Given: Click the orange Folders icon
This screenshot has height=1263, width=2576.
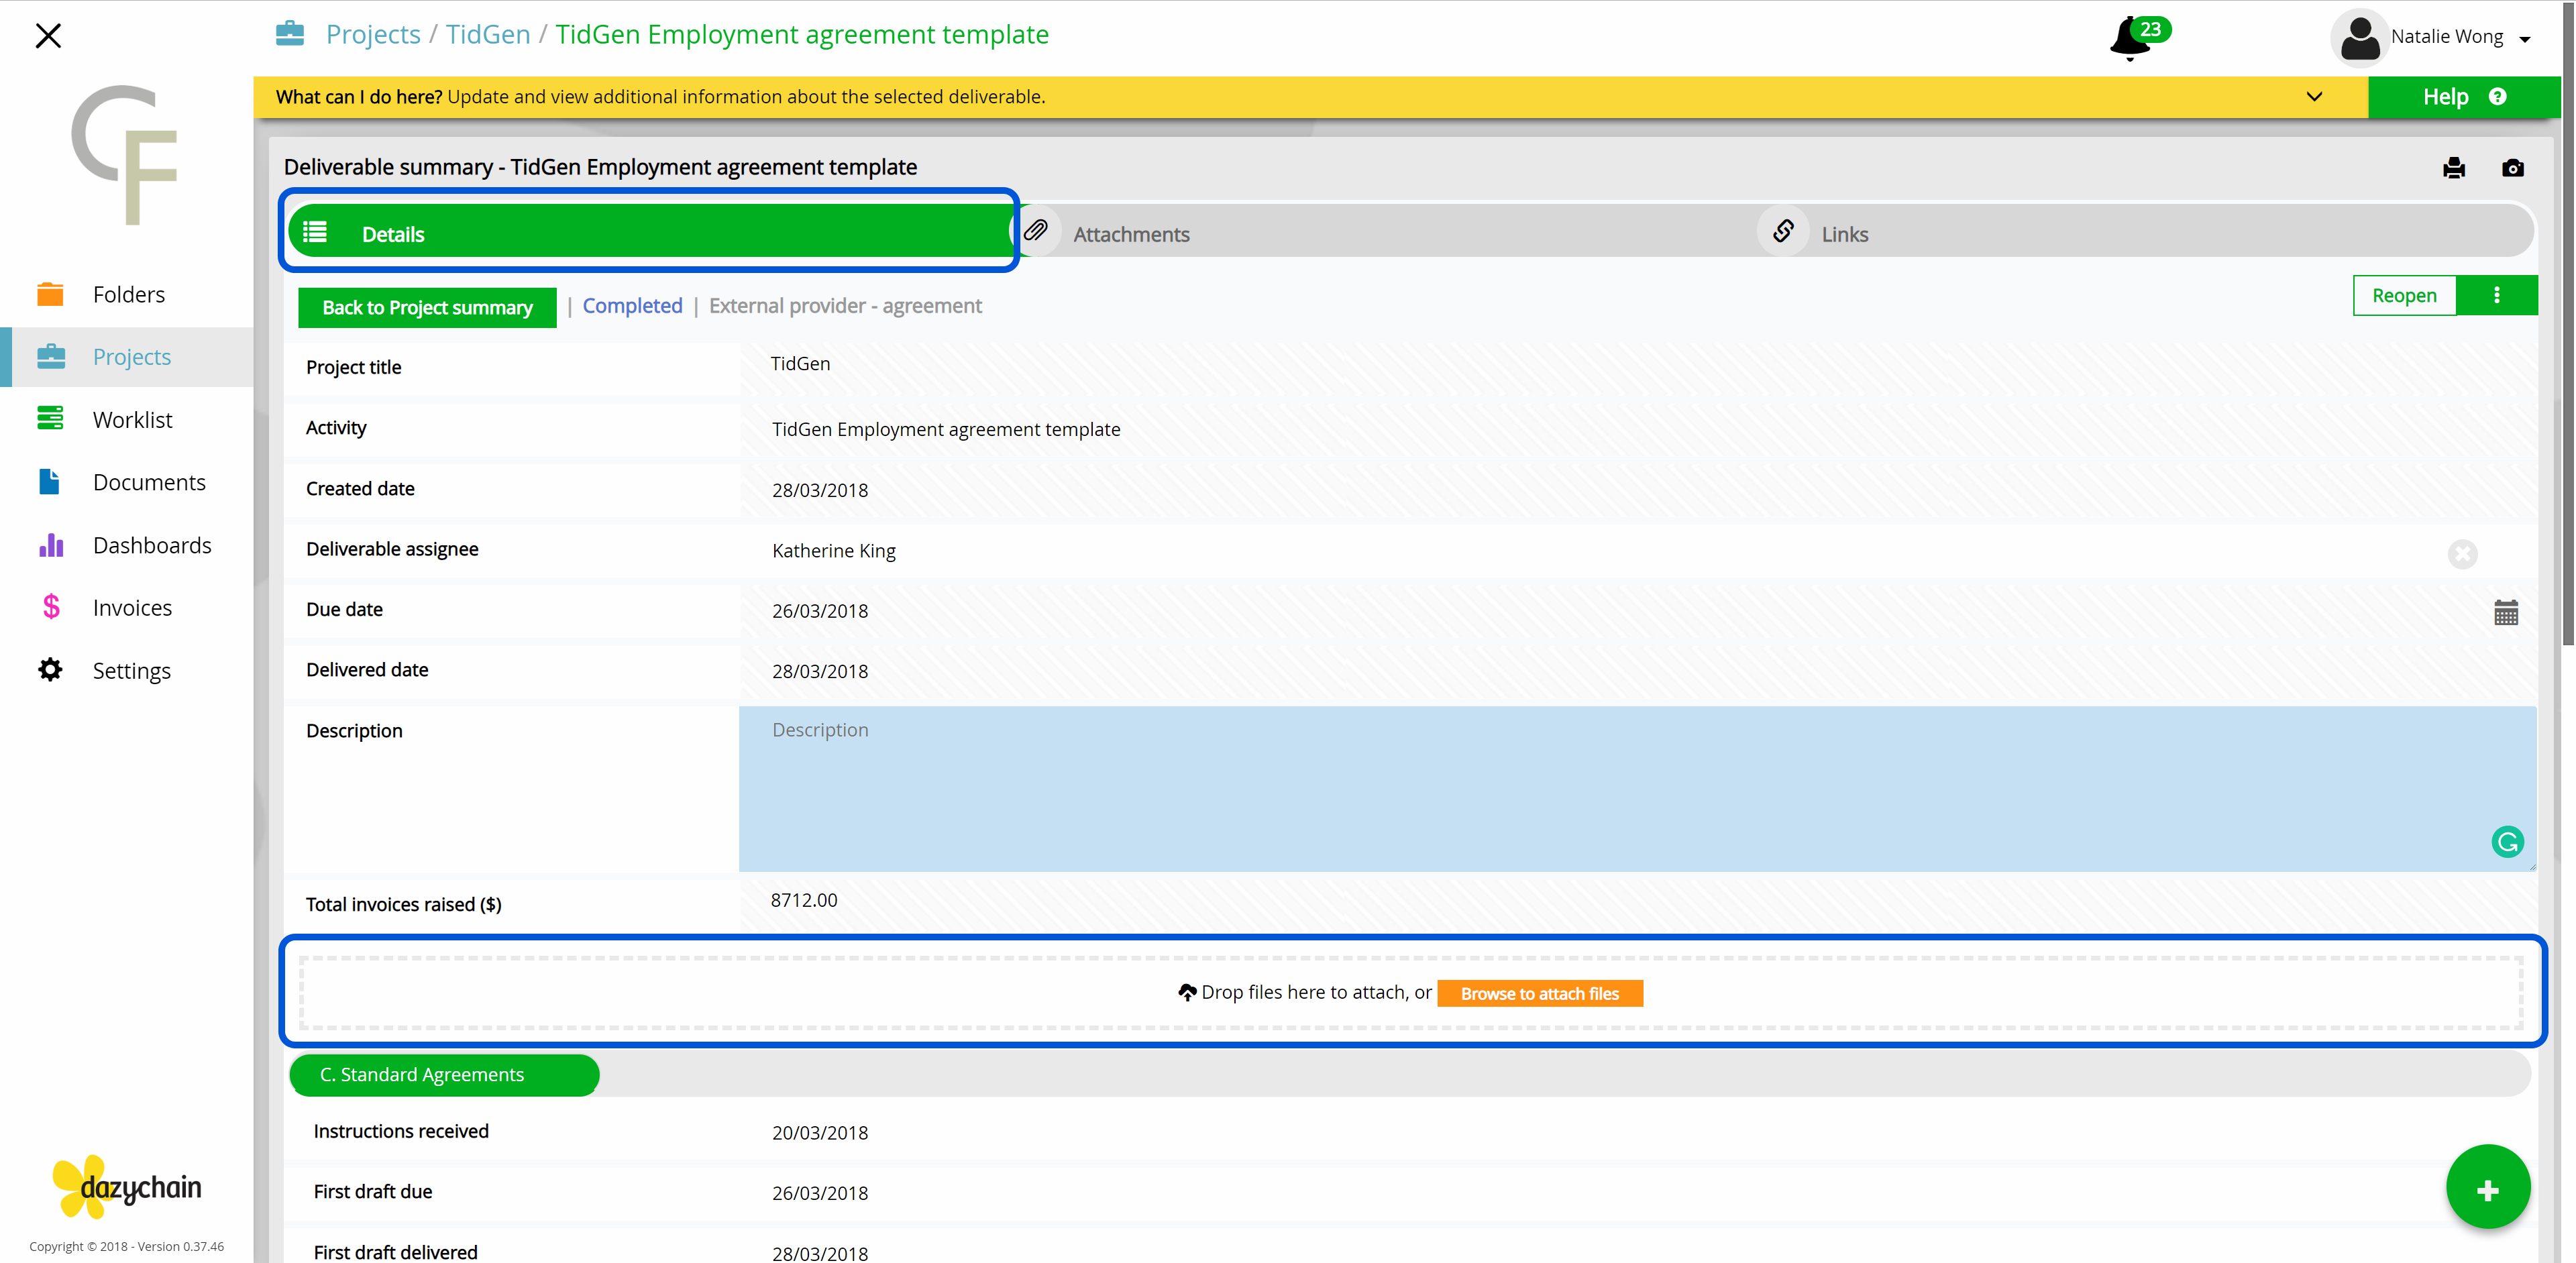Looking at the screenshot, I should point(50,294).
